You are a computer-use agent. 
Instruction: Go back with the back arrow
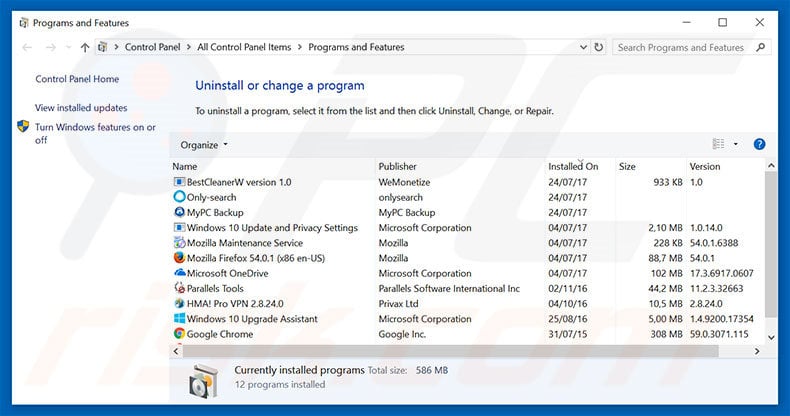coord(27,47)
